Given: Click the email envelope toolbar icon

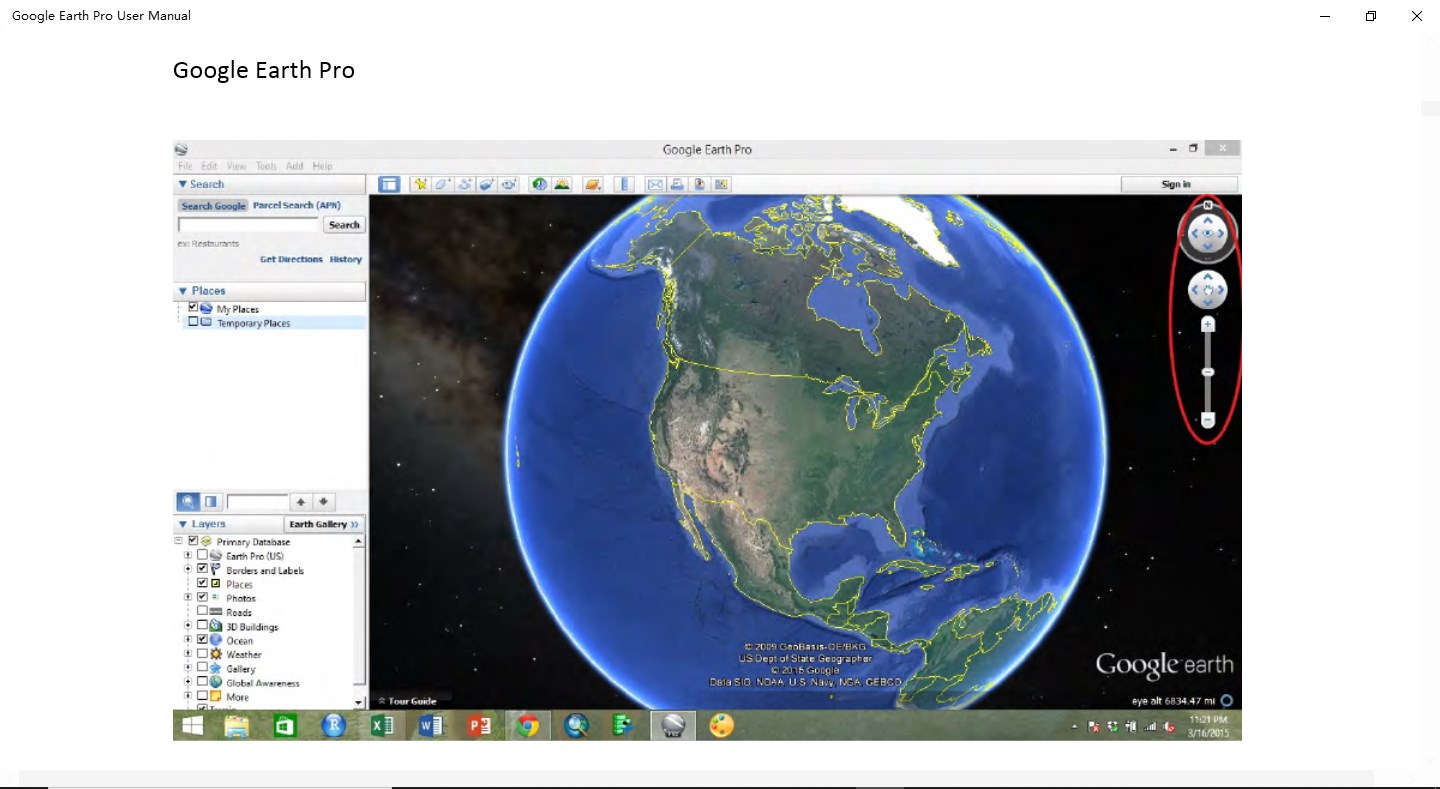Looking at the screenshot, I should tap(655, 184).
